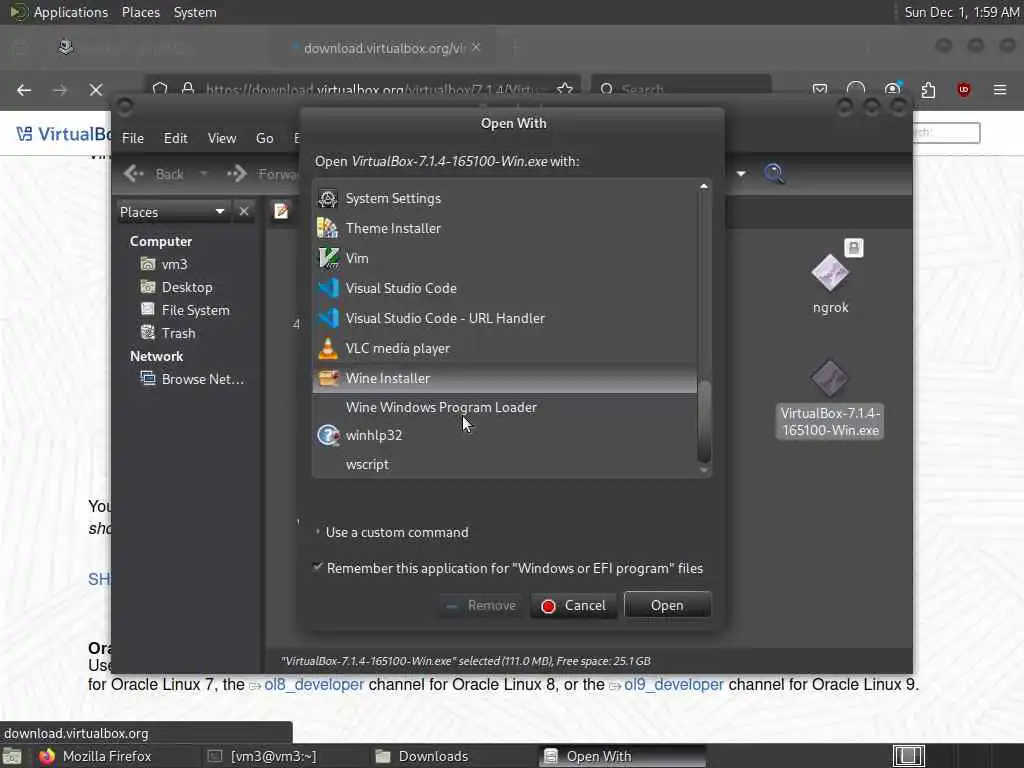The image size is (1024, 768).
Task: Open the File menu in file manager
Action: coord(133,138)
